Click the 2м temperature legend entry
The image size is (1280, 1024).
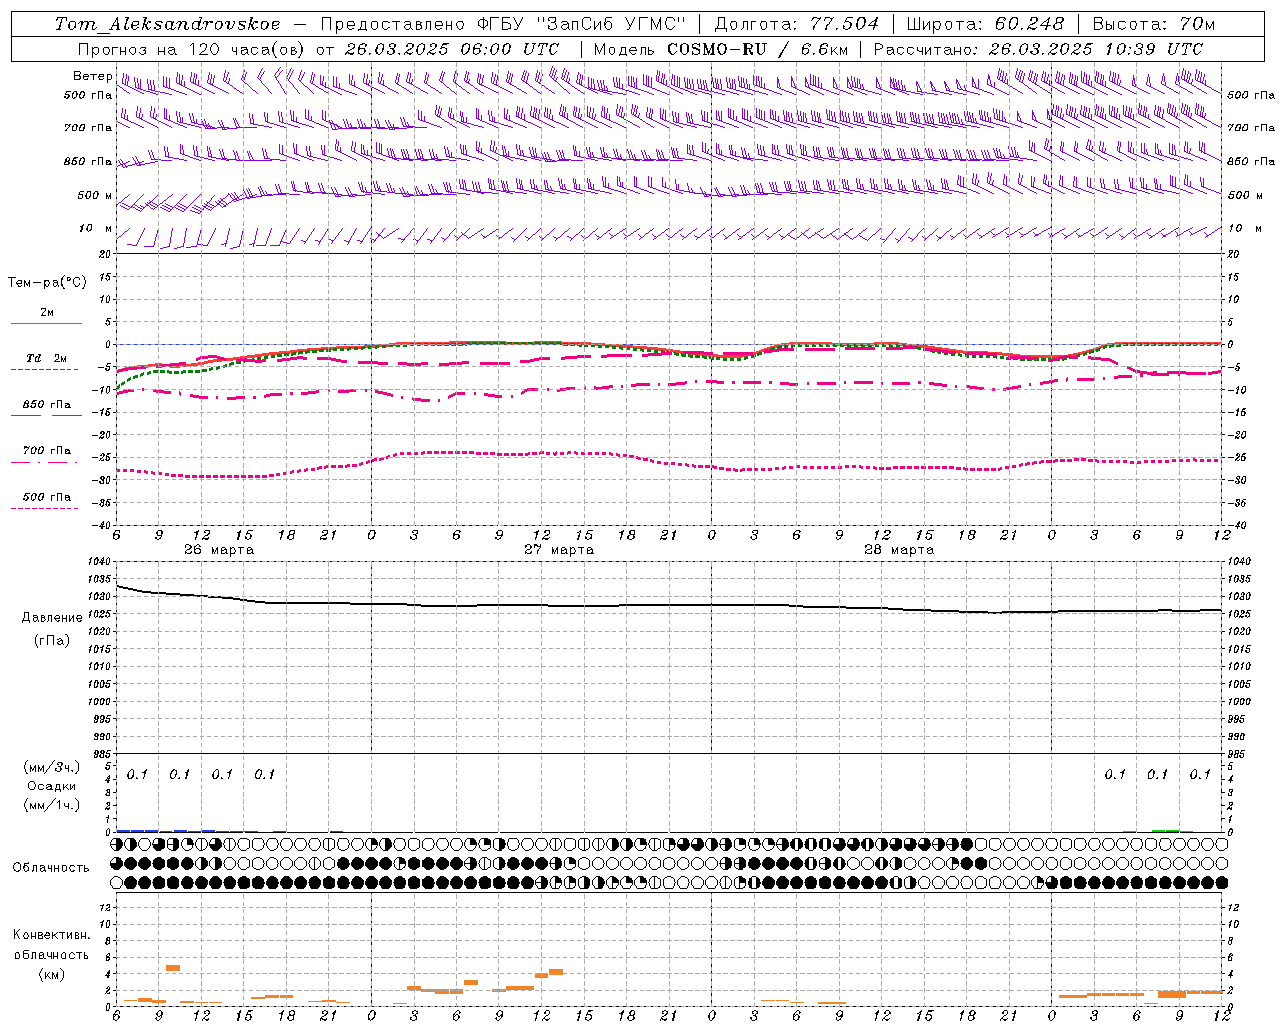[47, 312]
